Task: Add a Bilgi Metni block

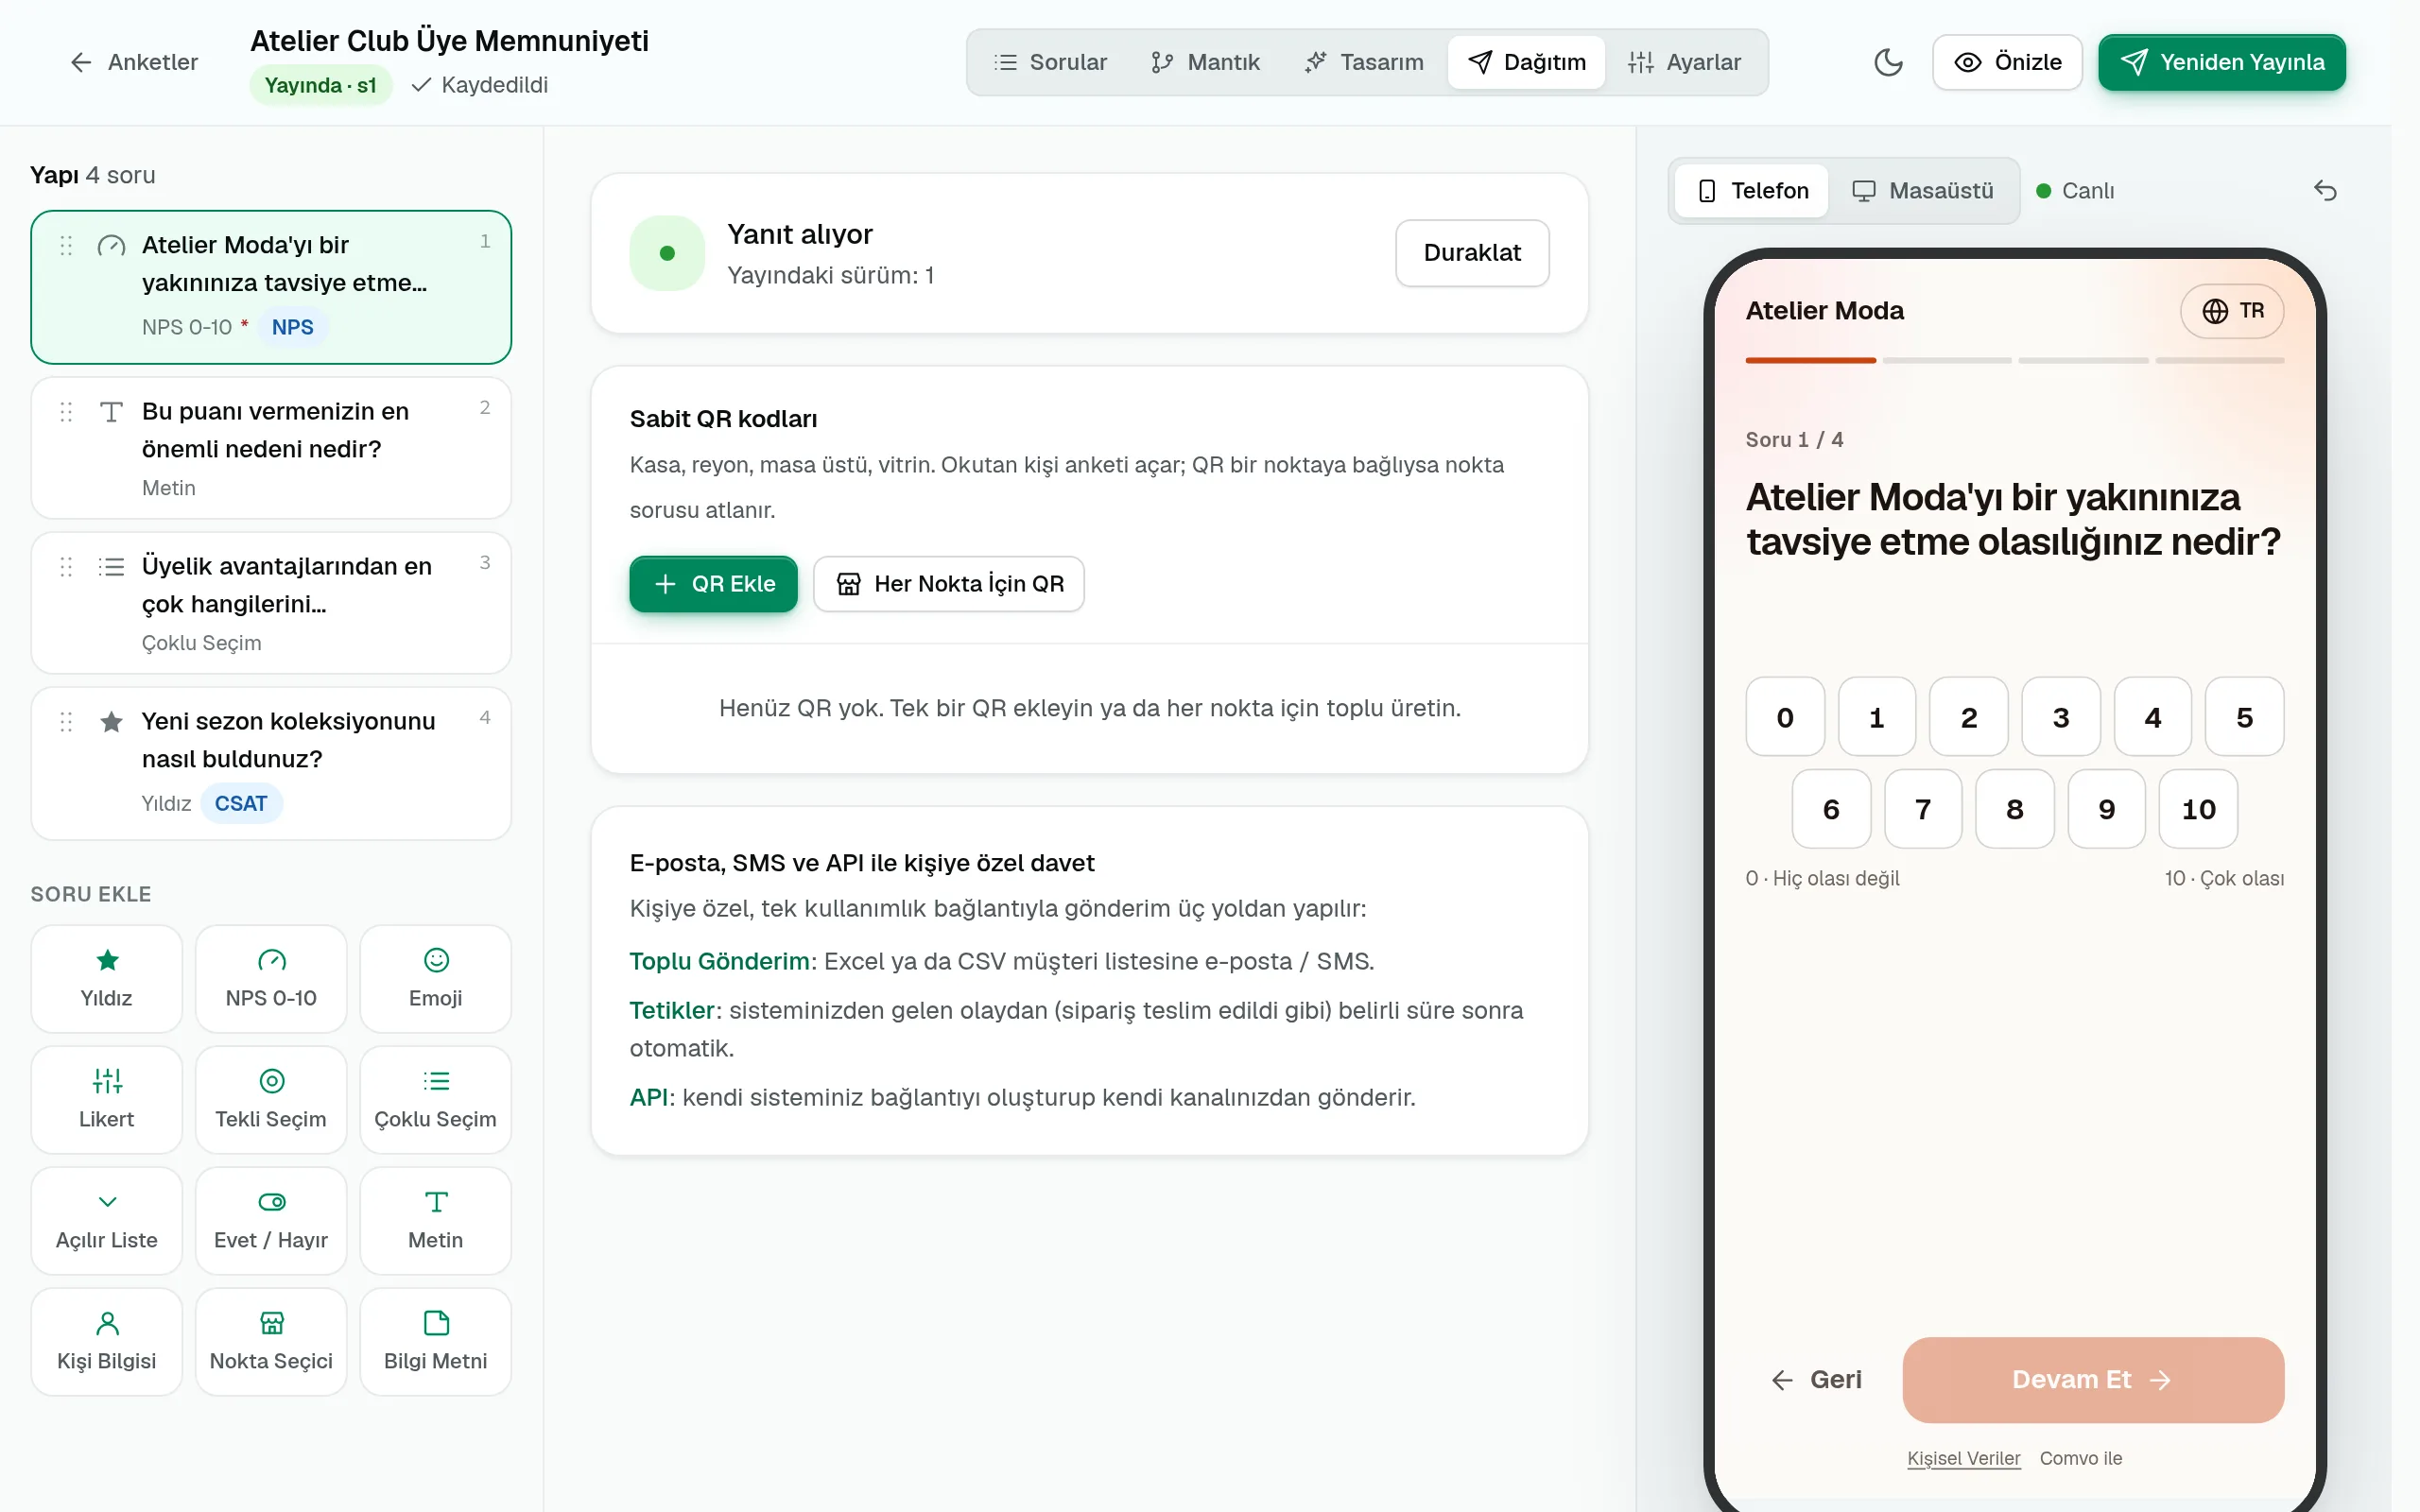Action: click(x=435, y=1341)
